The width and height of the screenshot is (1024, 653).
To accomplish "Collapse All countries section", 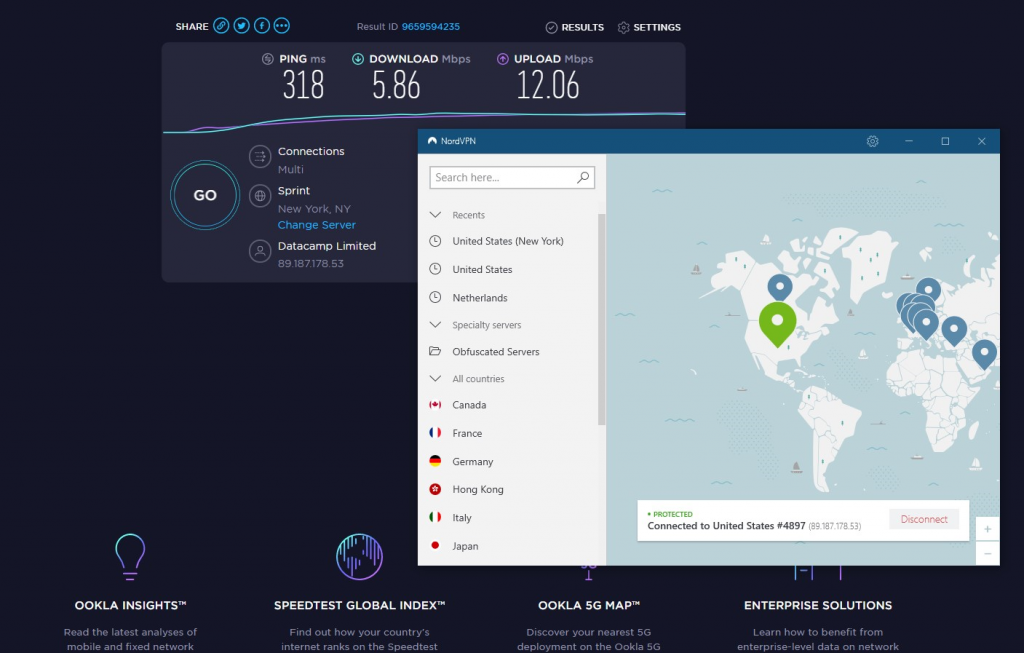I will [435, 378].
